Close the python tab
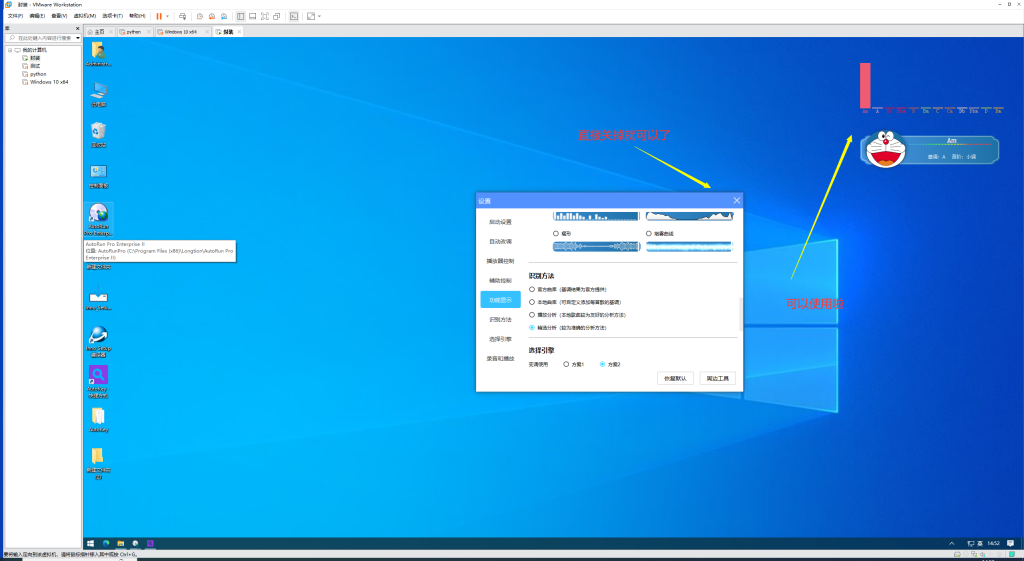1024x561 pixels. pyautogui.click(x=149, y=31)
